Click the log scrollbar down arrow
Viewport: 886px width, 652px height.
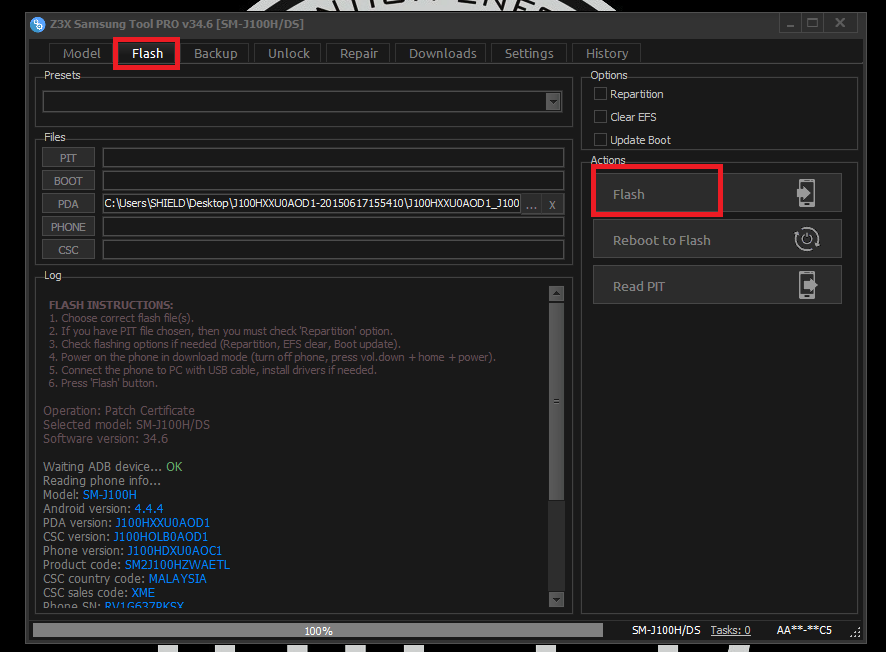(557, 599)
